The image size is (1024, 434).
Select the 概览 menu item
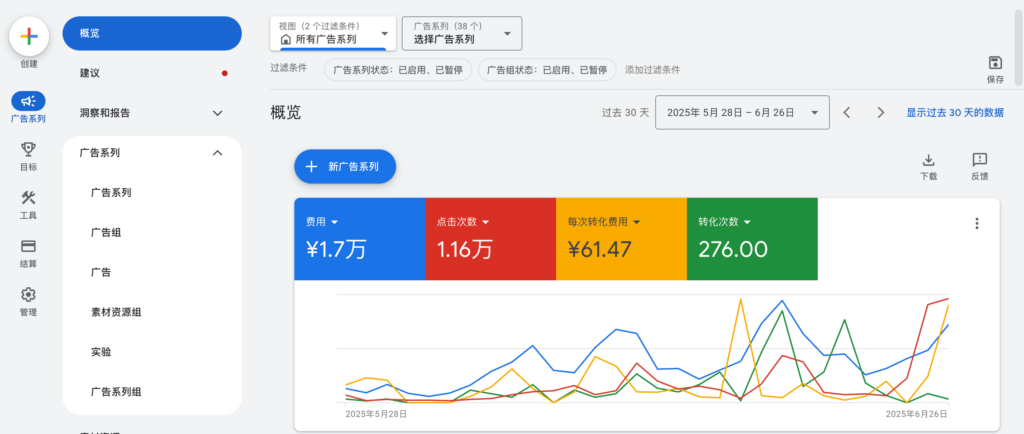(x=152, y=33)
